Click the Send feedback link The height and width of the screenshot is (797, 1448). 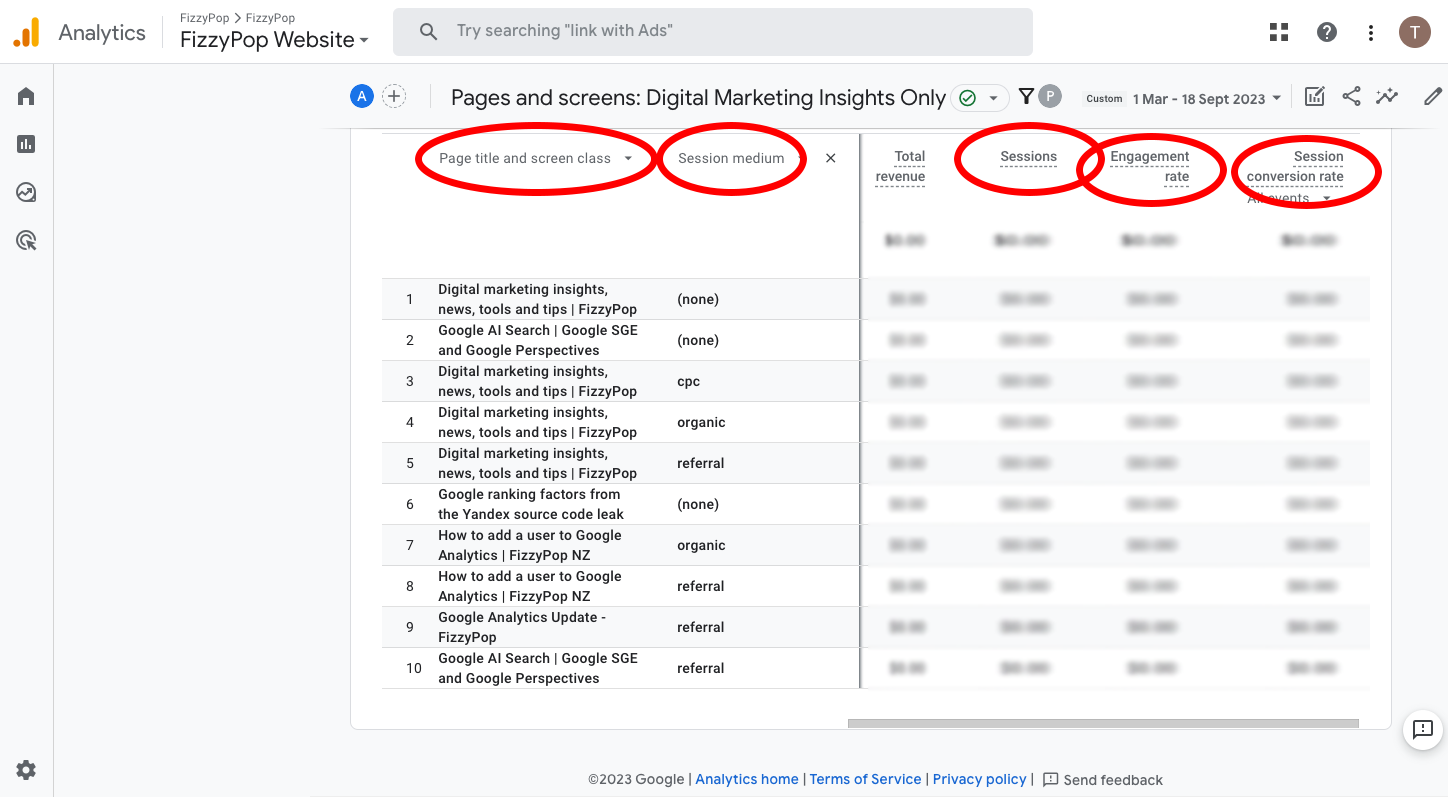[1102, 780]
